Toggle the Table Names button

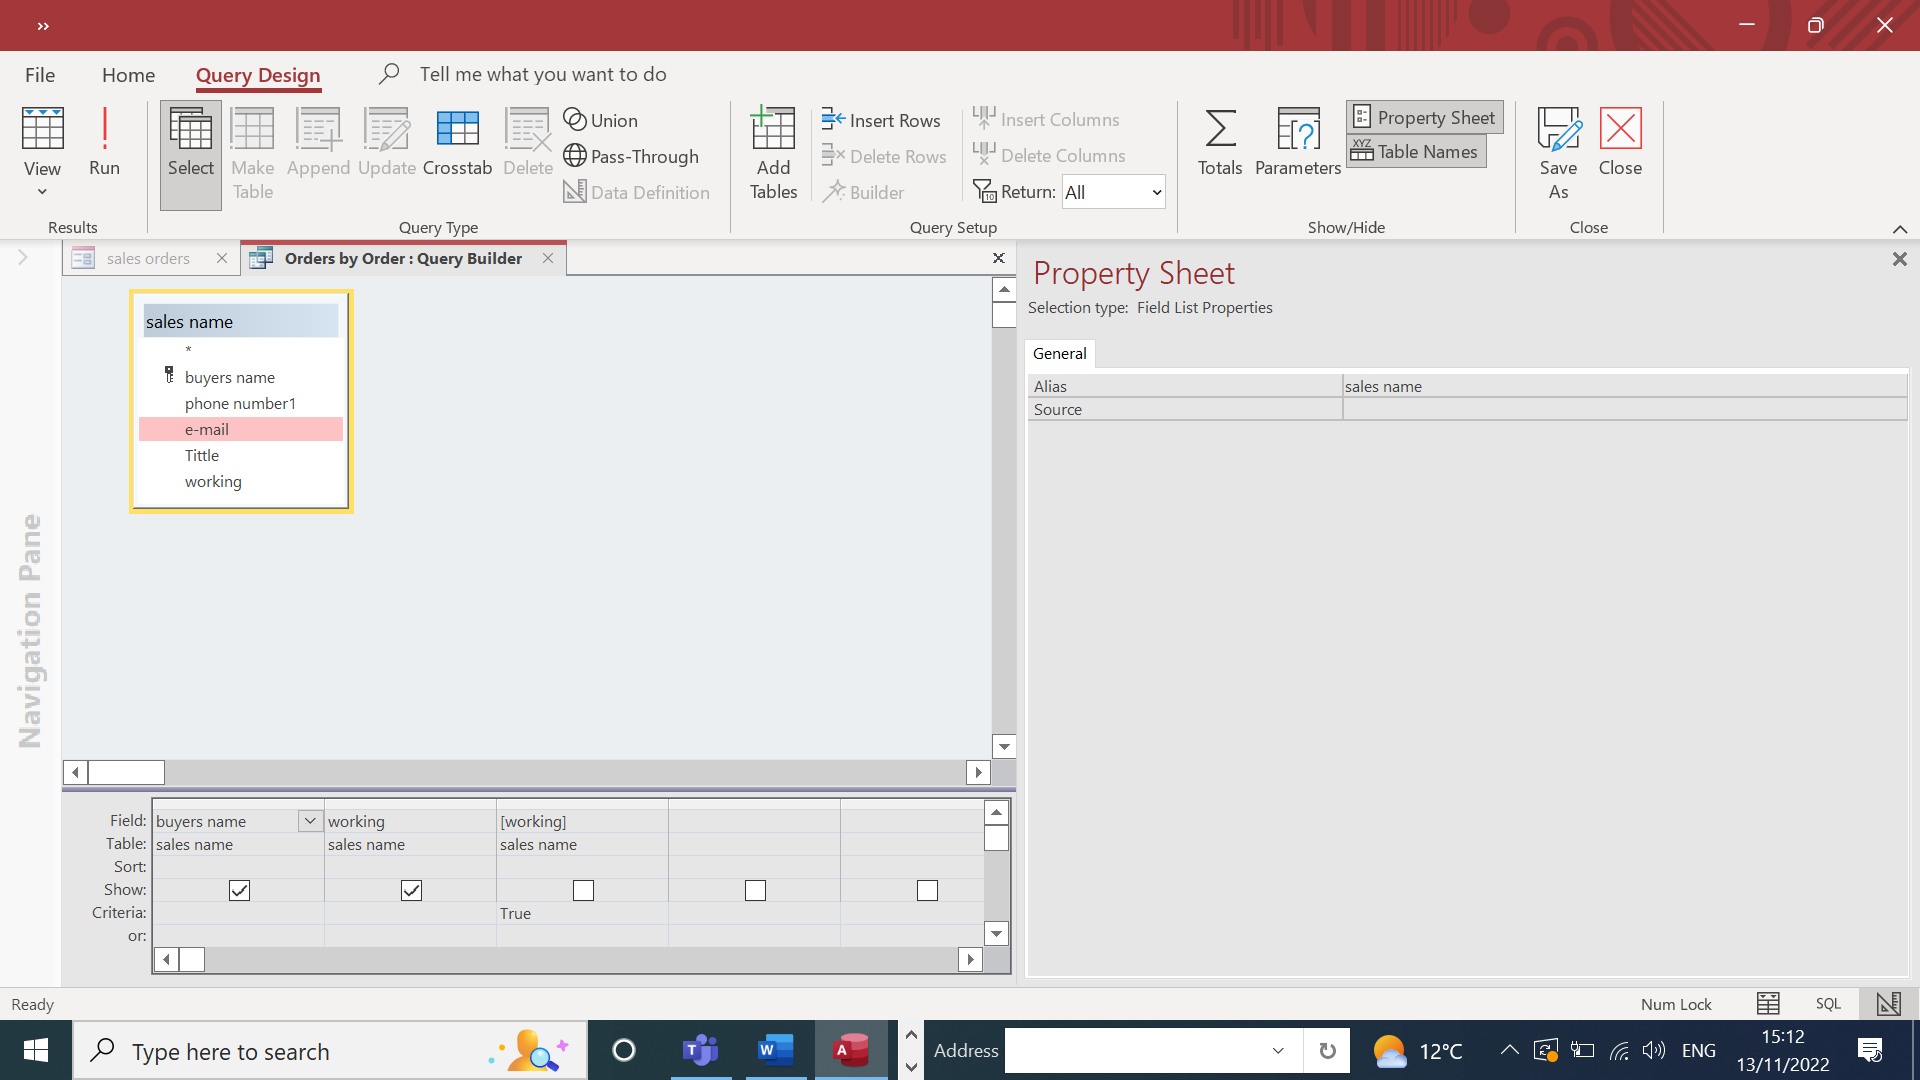pos(1416,152)
